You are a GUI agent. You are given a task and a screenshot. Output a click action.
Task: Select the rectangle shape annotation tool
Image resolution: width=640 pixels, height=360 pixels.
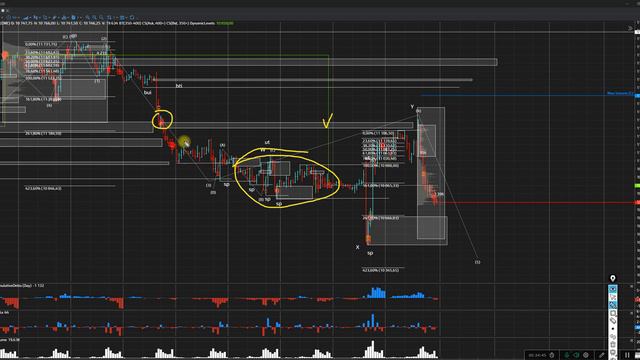coord(613,313)
